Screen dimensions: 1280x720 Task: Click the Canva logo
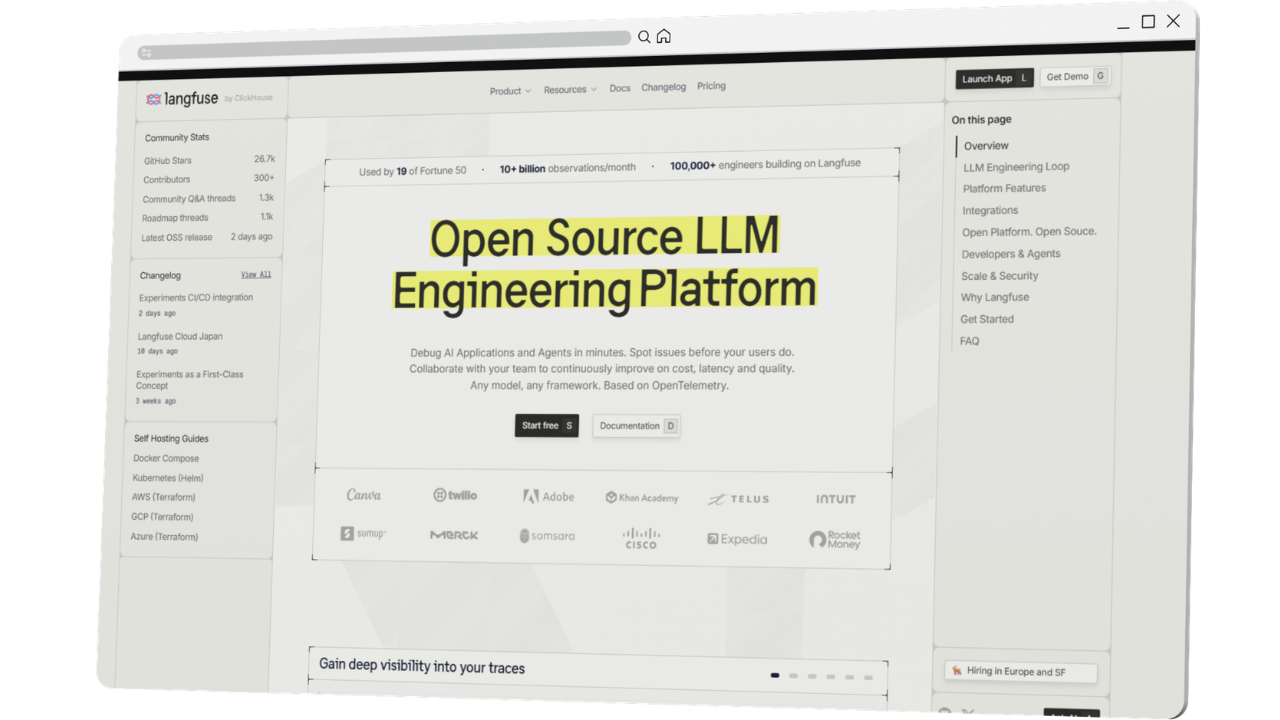pos(364,495)
